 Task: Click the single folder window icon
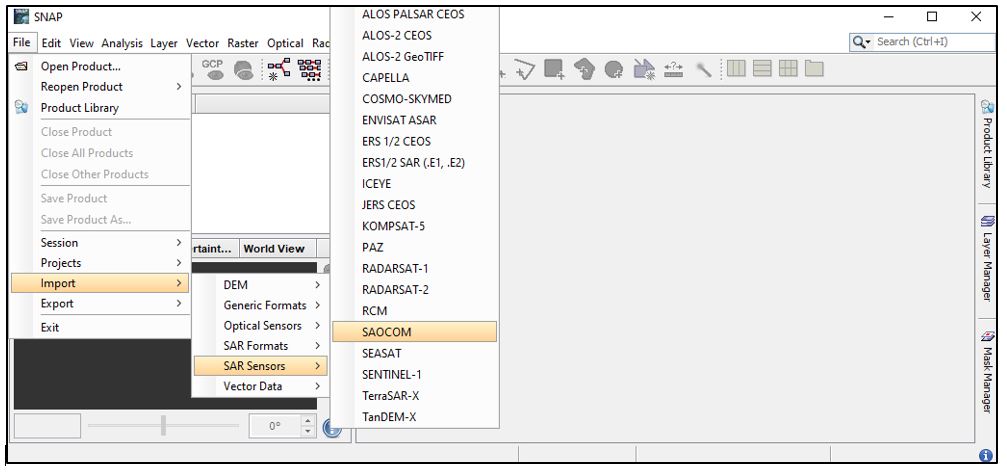click(814, 68)
